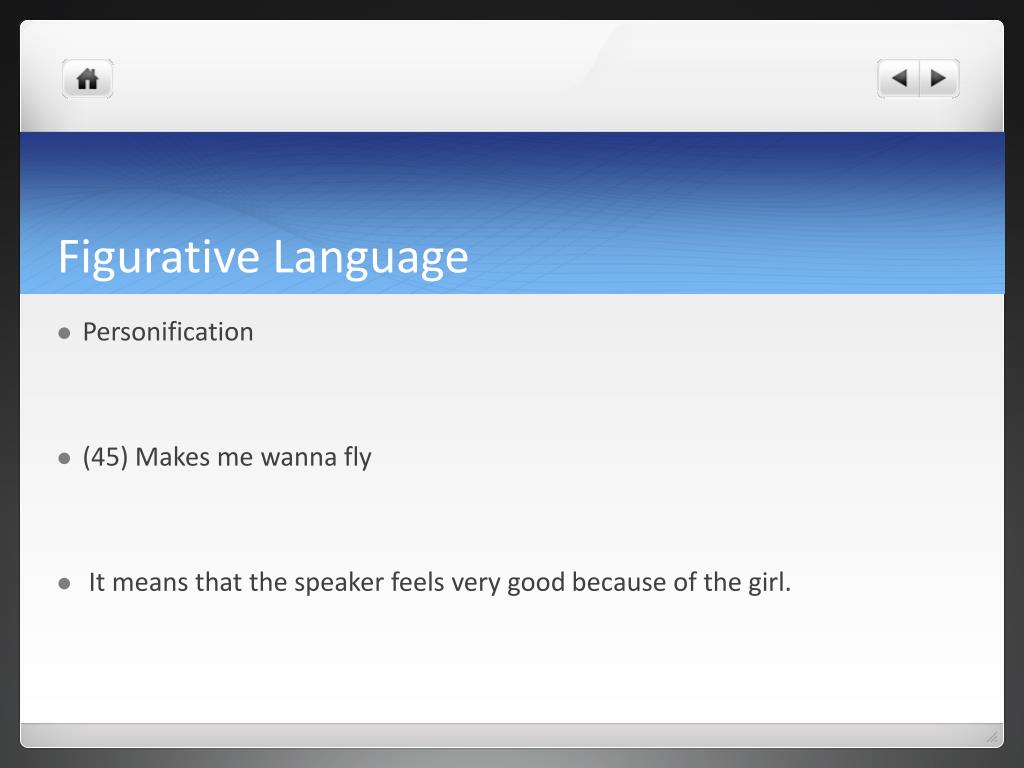Click the 'Personification' bullet text
Screen dimensions: 1024x768
pos(168,332)
